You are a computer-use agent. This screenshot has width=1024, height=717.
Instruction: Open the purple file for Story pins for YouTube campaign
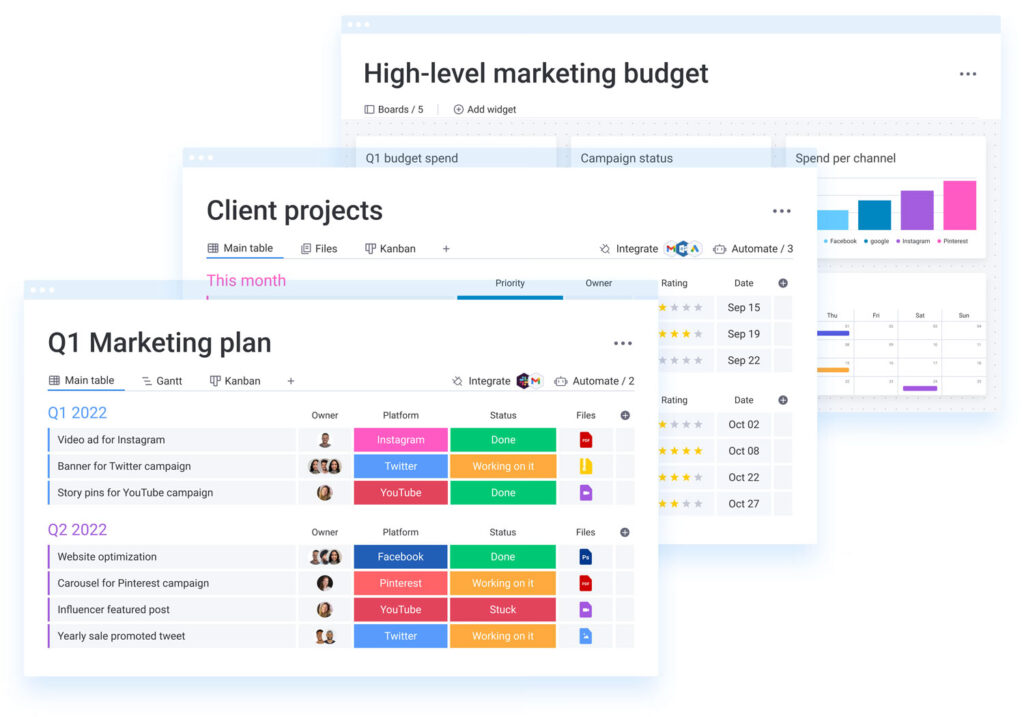(586, 492)
